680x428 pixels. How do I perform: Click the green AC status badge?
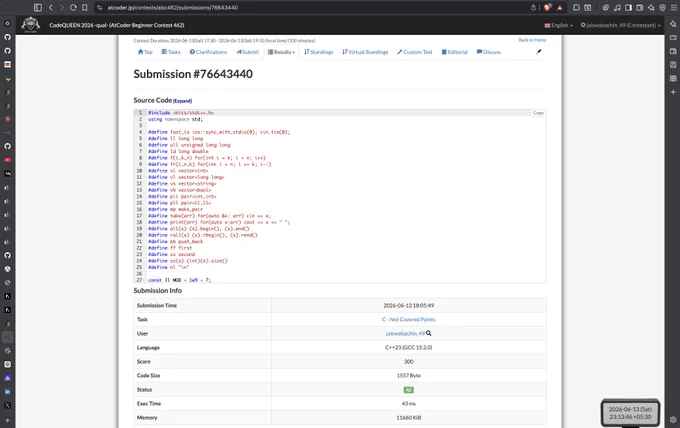tap(409, 390)
